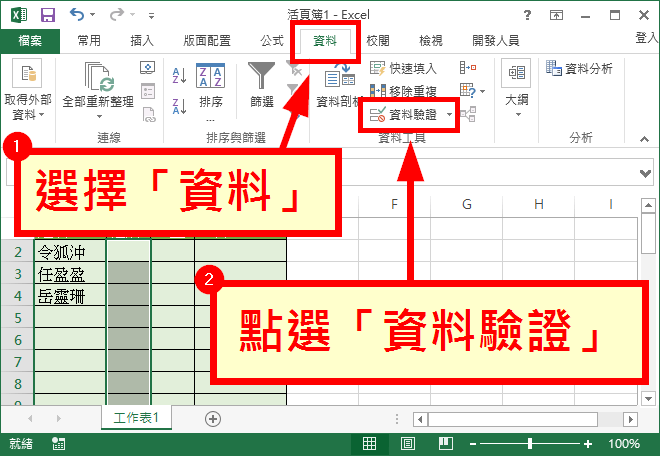Click the connection properties icon
Viewport: 660px width, 456px height.
tap(148, 91)
